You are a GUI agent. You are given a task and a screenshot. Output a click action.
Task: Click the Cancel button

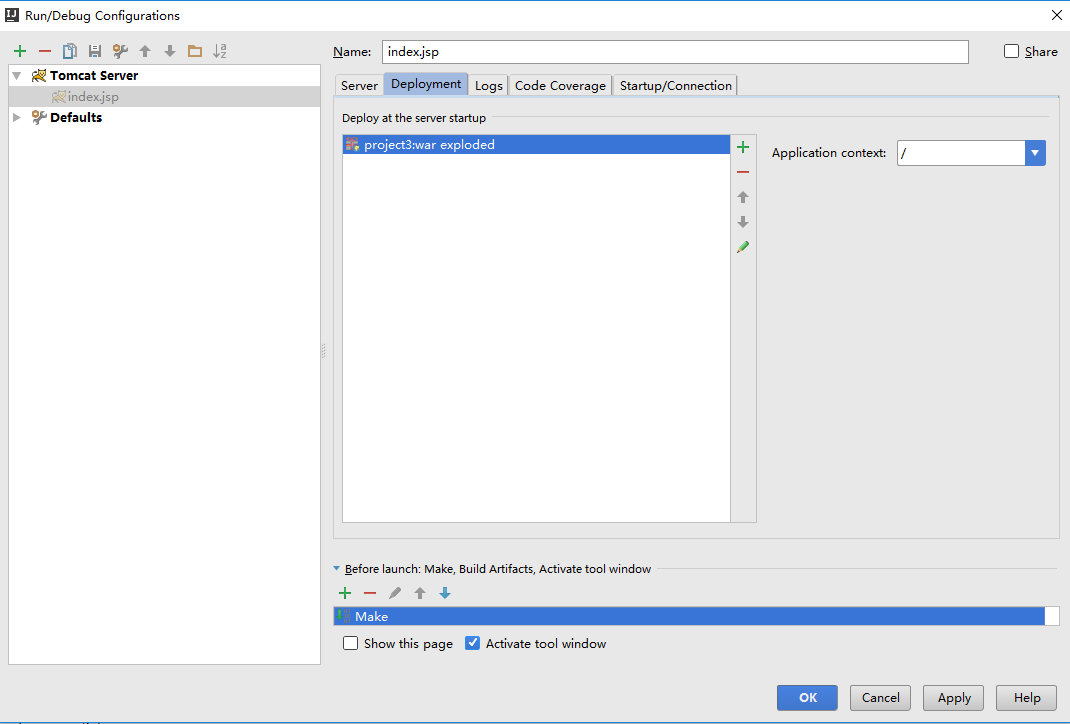880,697
